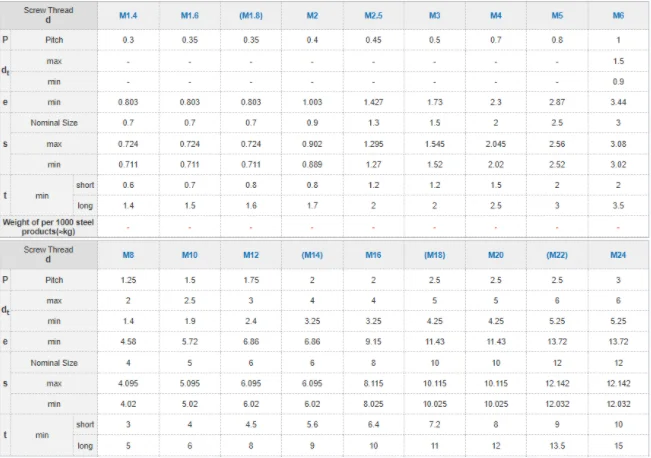651x458 pixels.
Task: Click the (M22) thread header
Action: tap(557, 256)
